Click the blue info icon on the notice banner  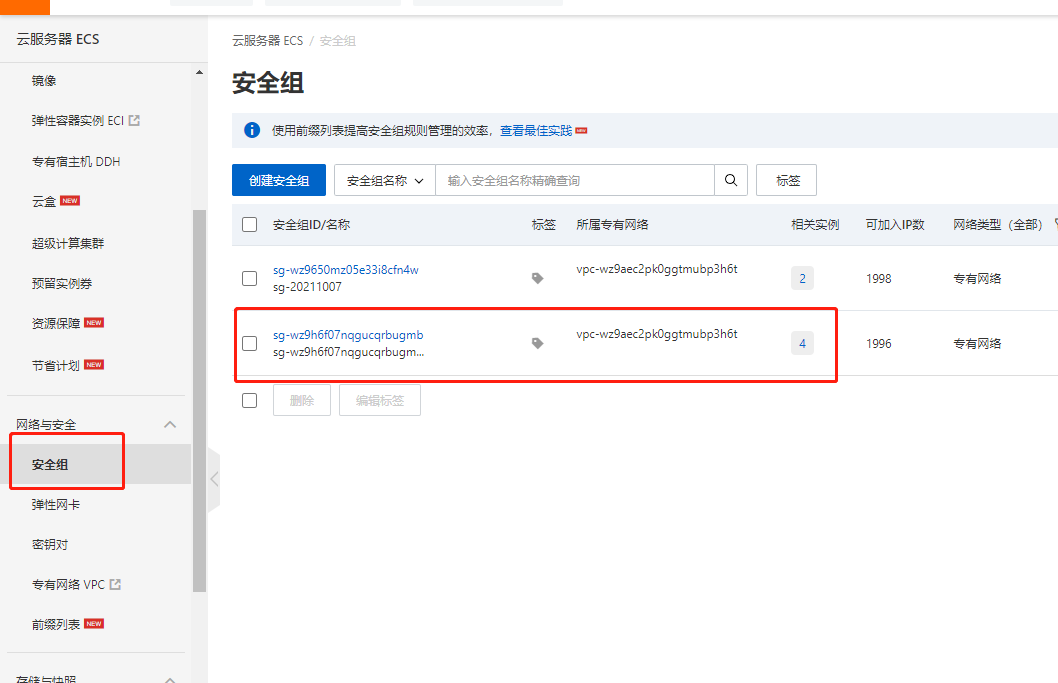pyautogui.click(x=251, y=129)
